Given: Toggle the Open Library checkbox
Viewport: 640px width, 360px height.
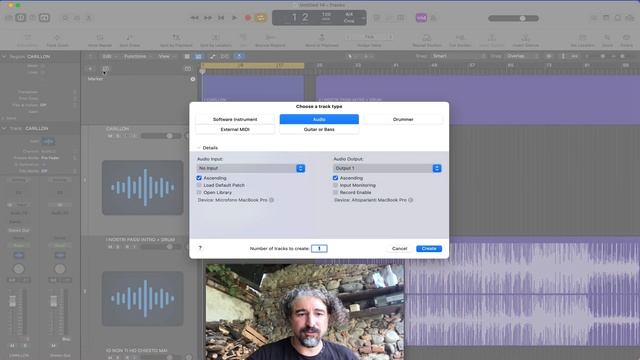Looking at the screenshot, I should [x=199, y=192].
